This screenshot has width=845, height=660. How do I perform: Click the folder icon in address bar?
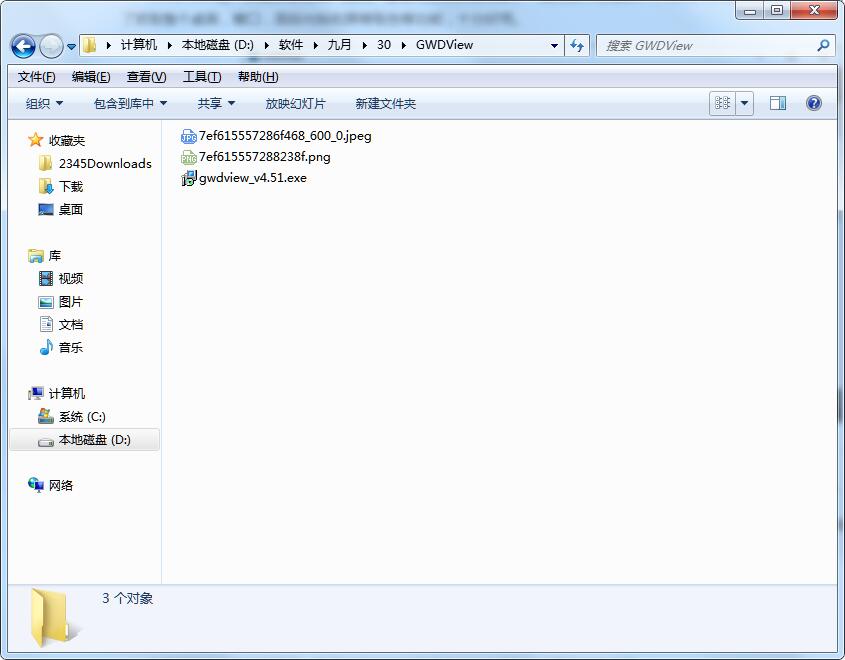90,45
